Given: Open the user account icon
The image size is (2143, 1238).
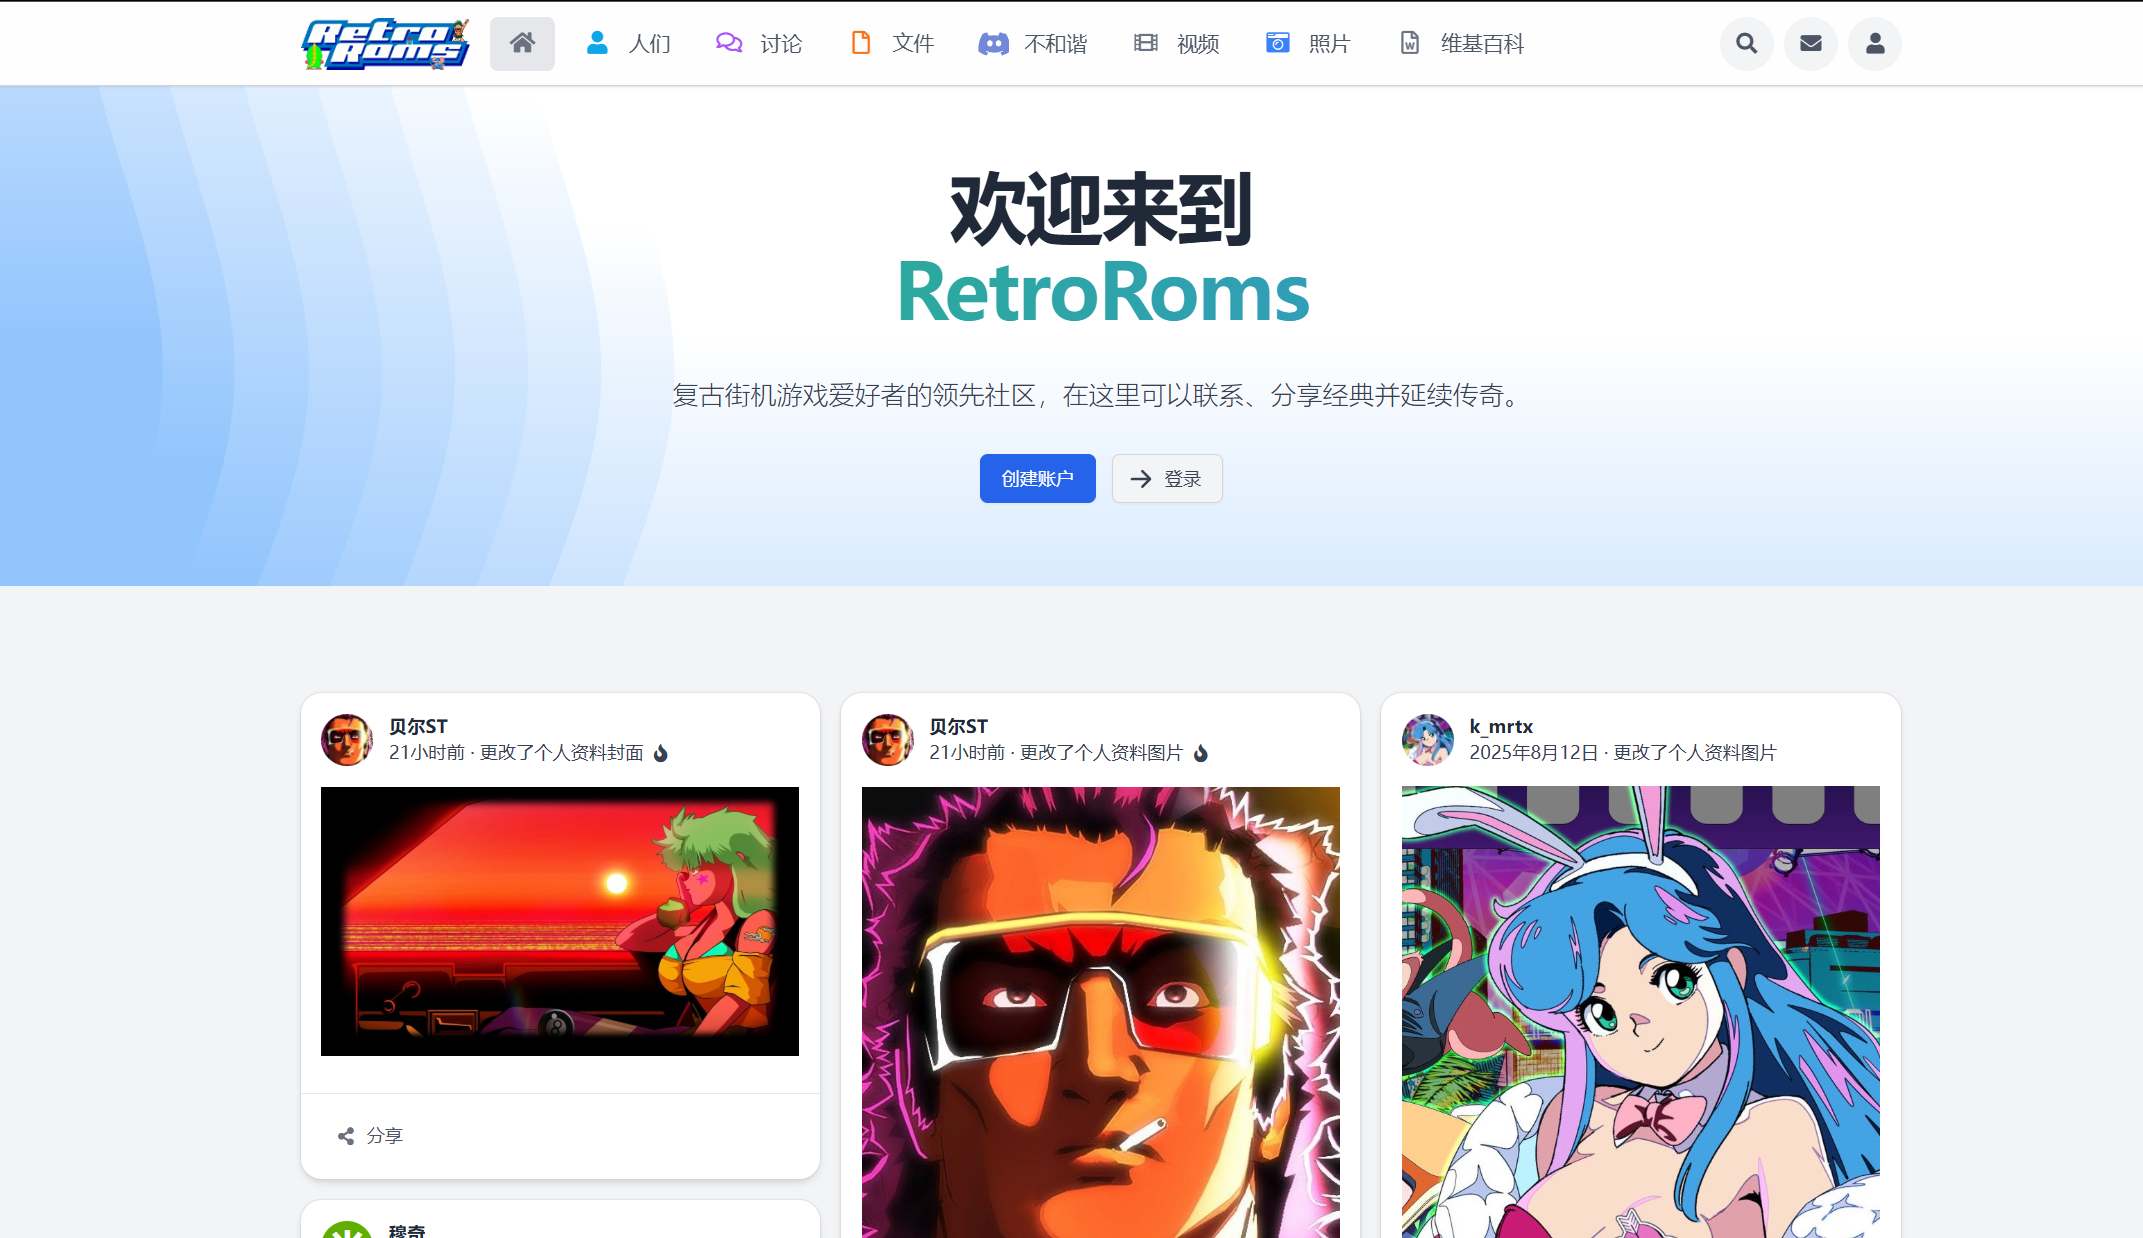Looking at the screenshot, I should (1875, 44).
